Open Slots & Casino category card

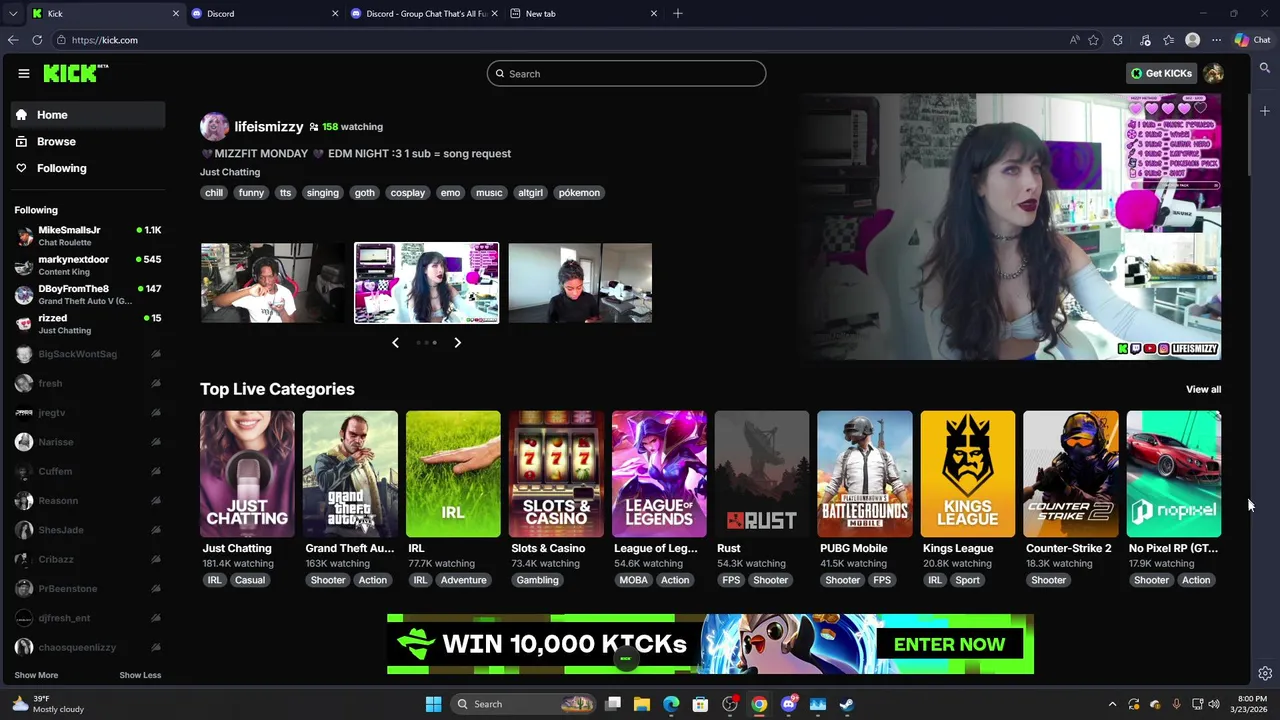(556, 474)
